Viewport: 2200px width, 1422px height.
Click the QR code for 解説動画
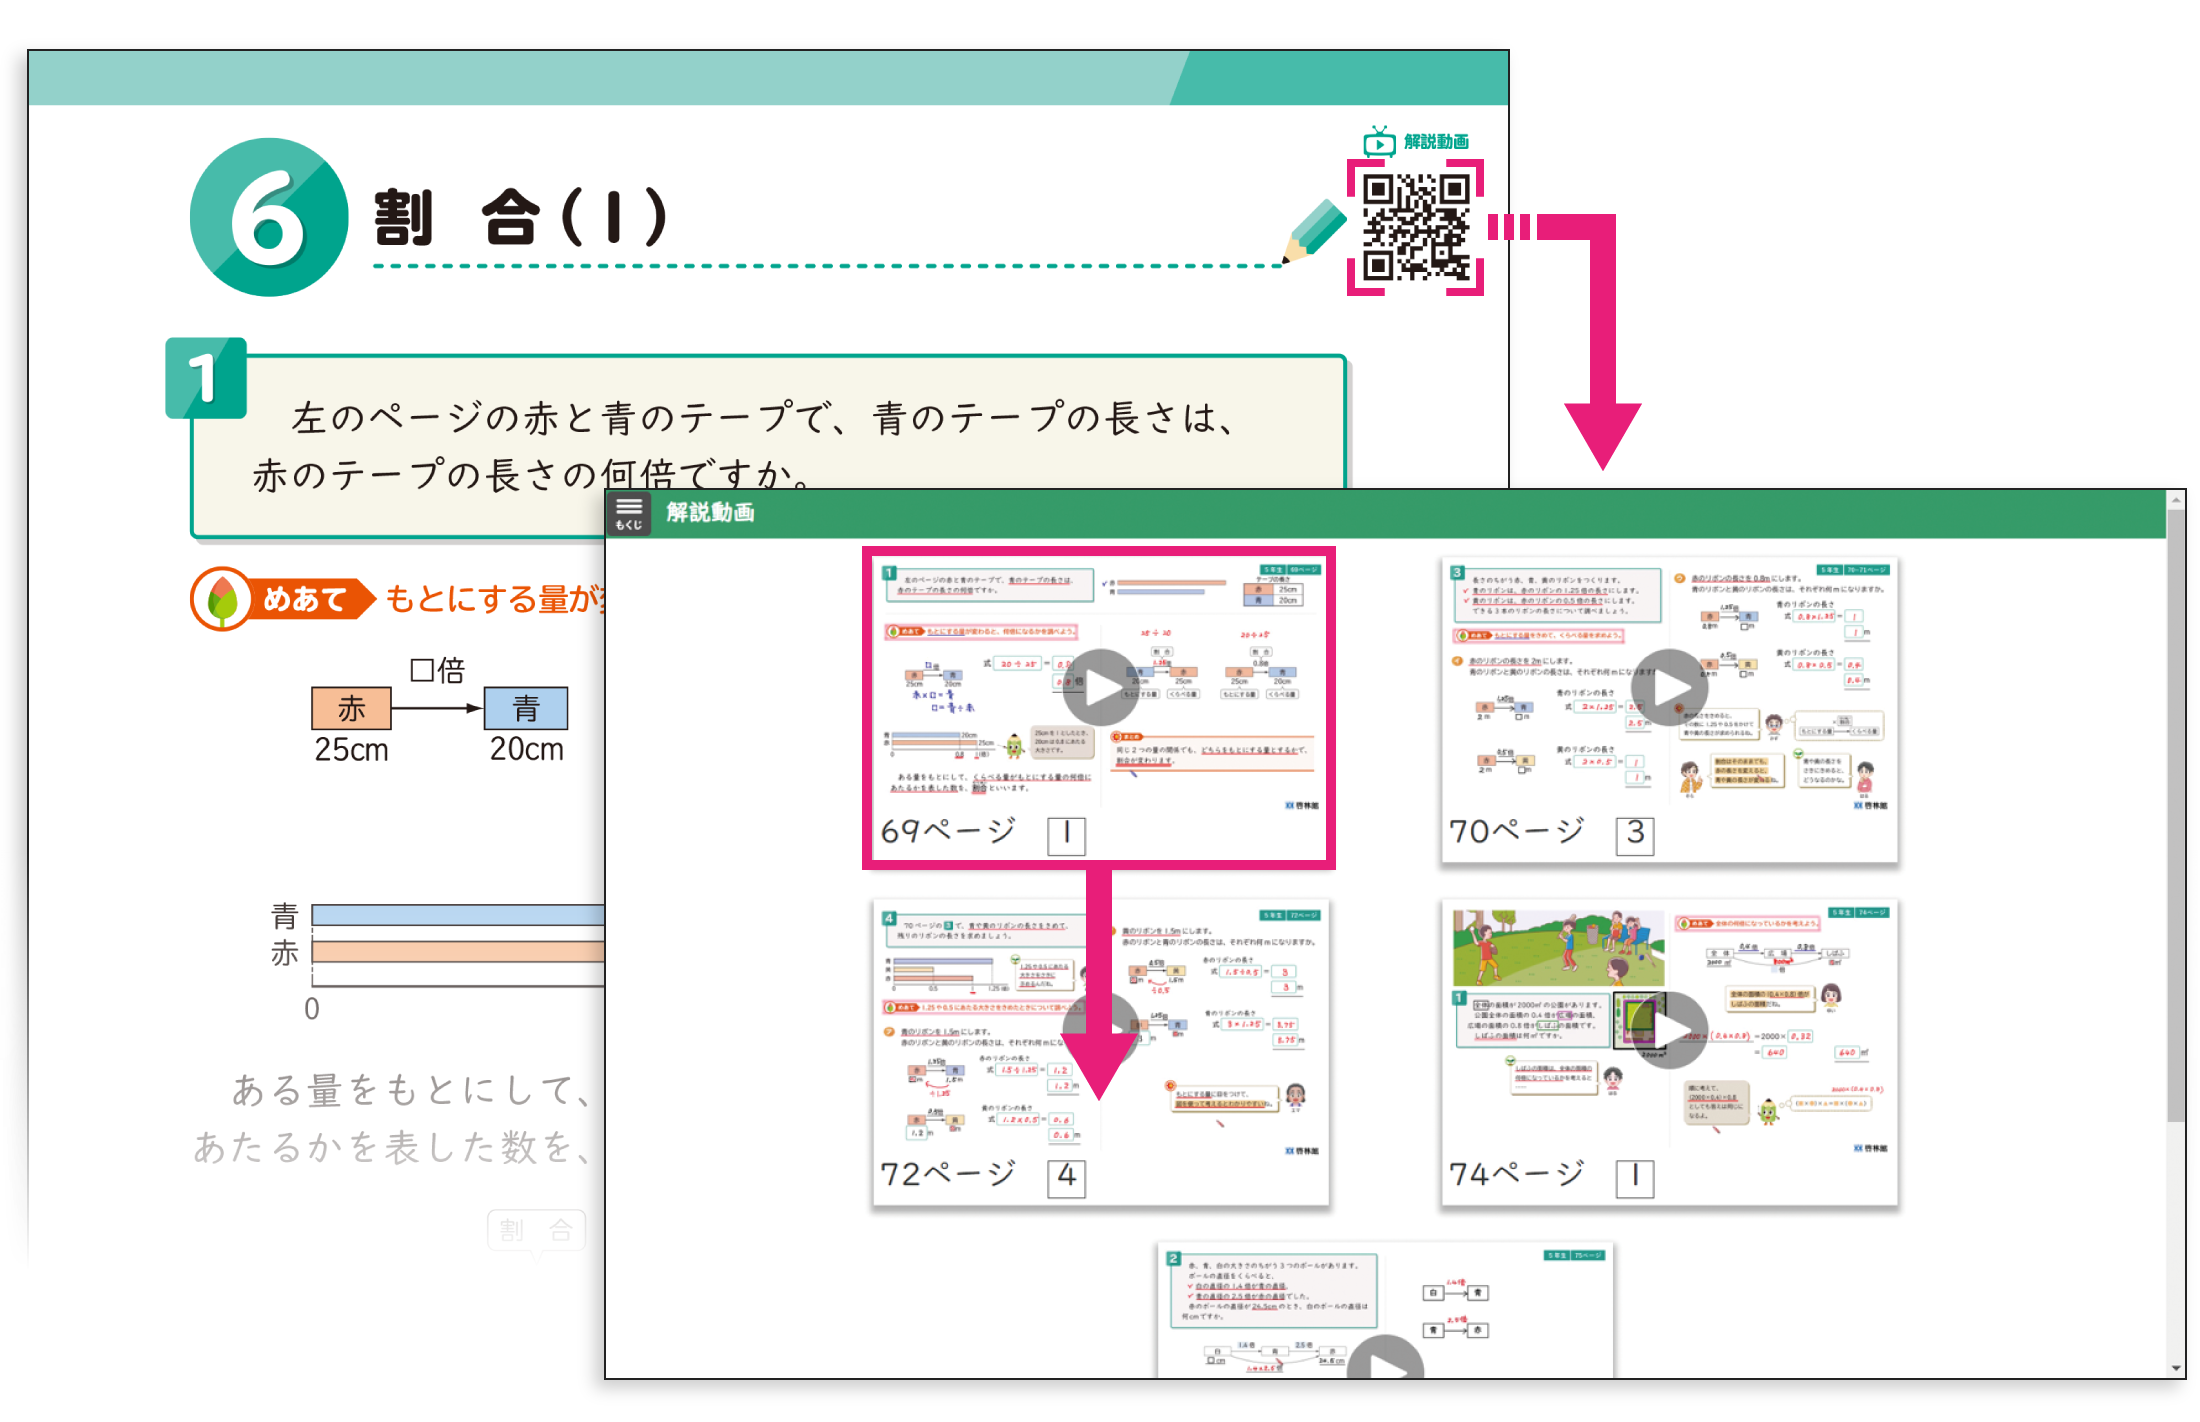point(1416,228)
